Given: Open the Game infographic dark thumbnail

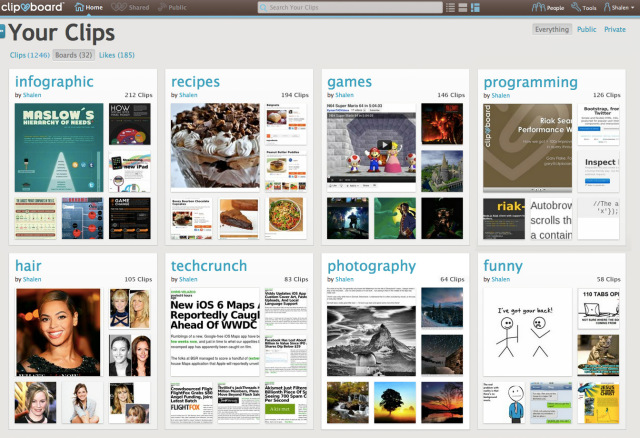Looking at the screenshot, I should (x=130, y=218).
